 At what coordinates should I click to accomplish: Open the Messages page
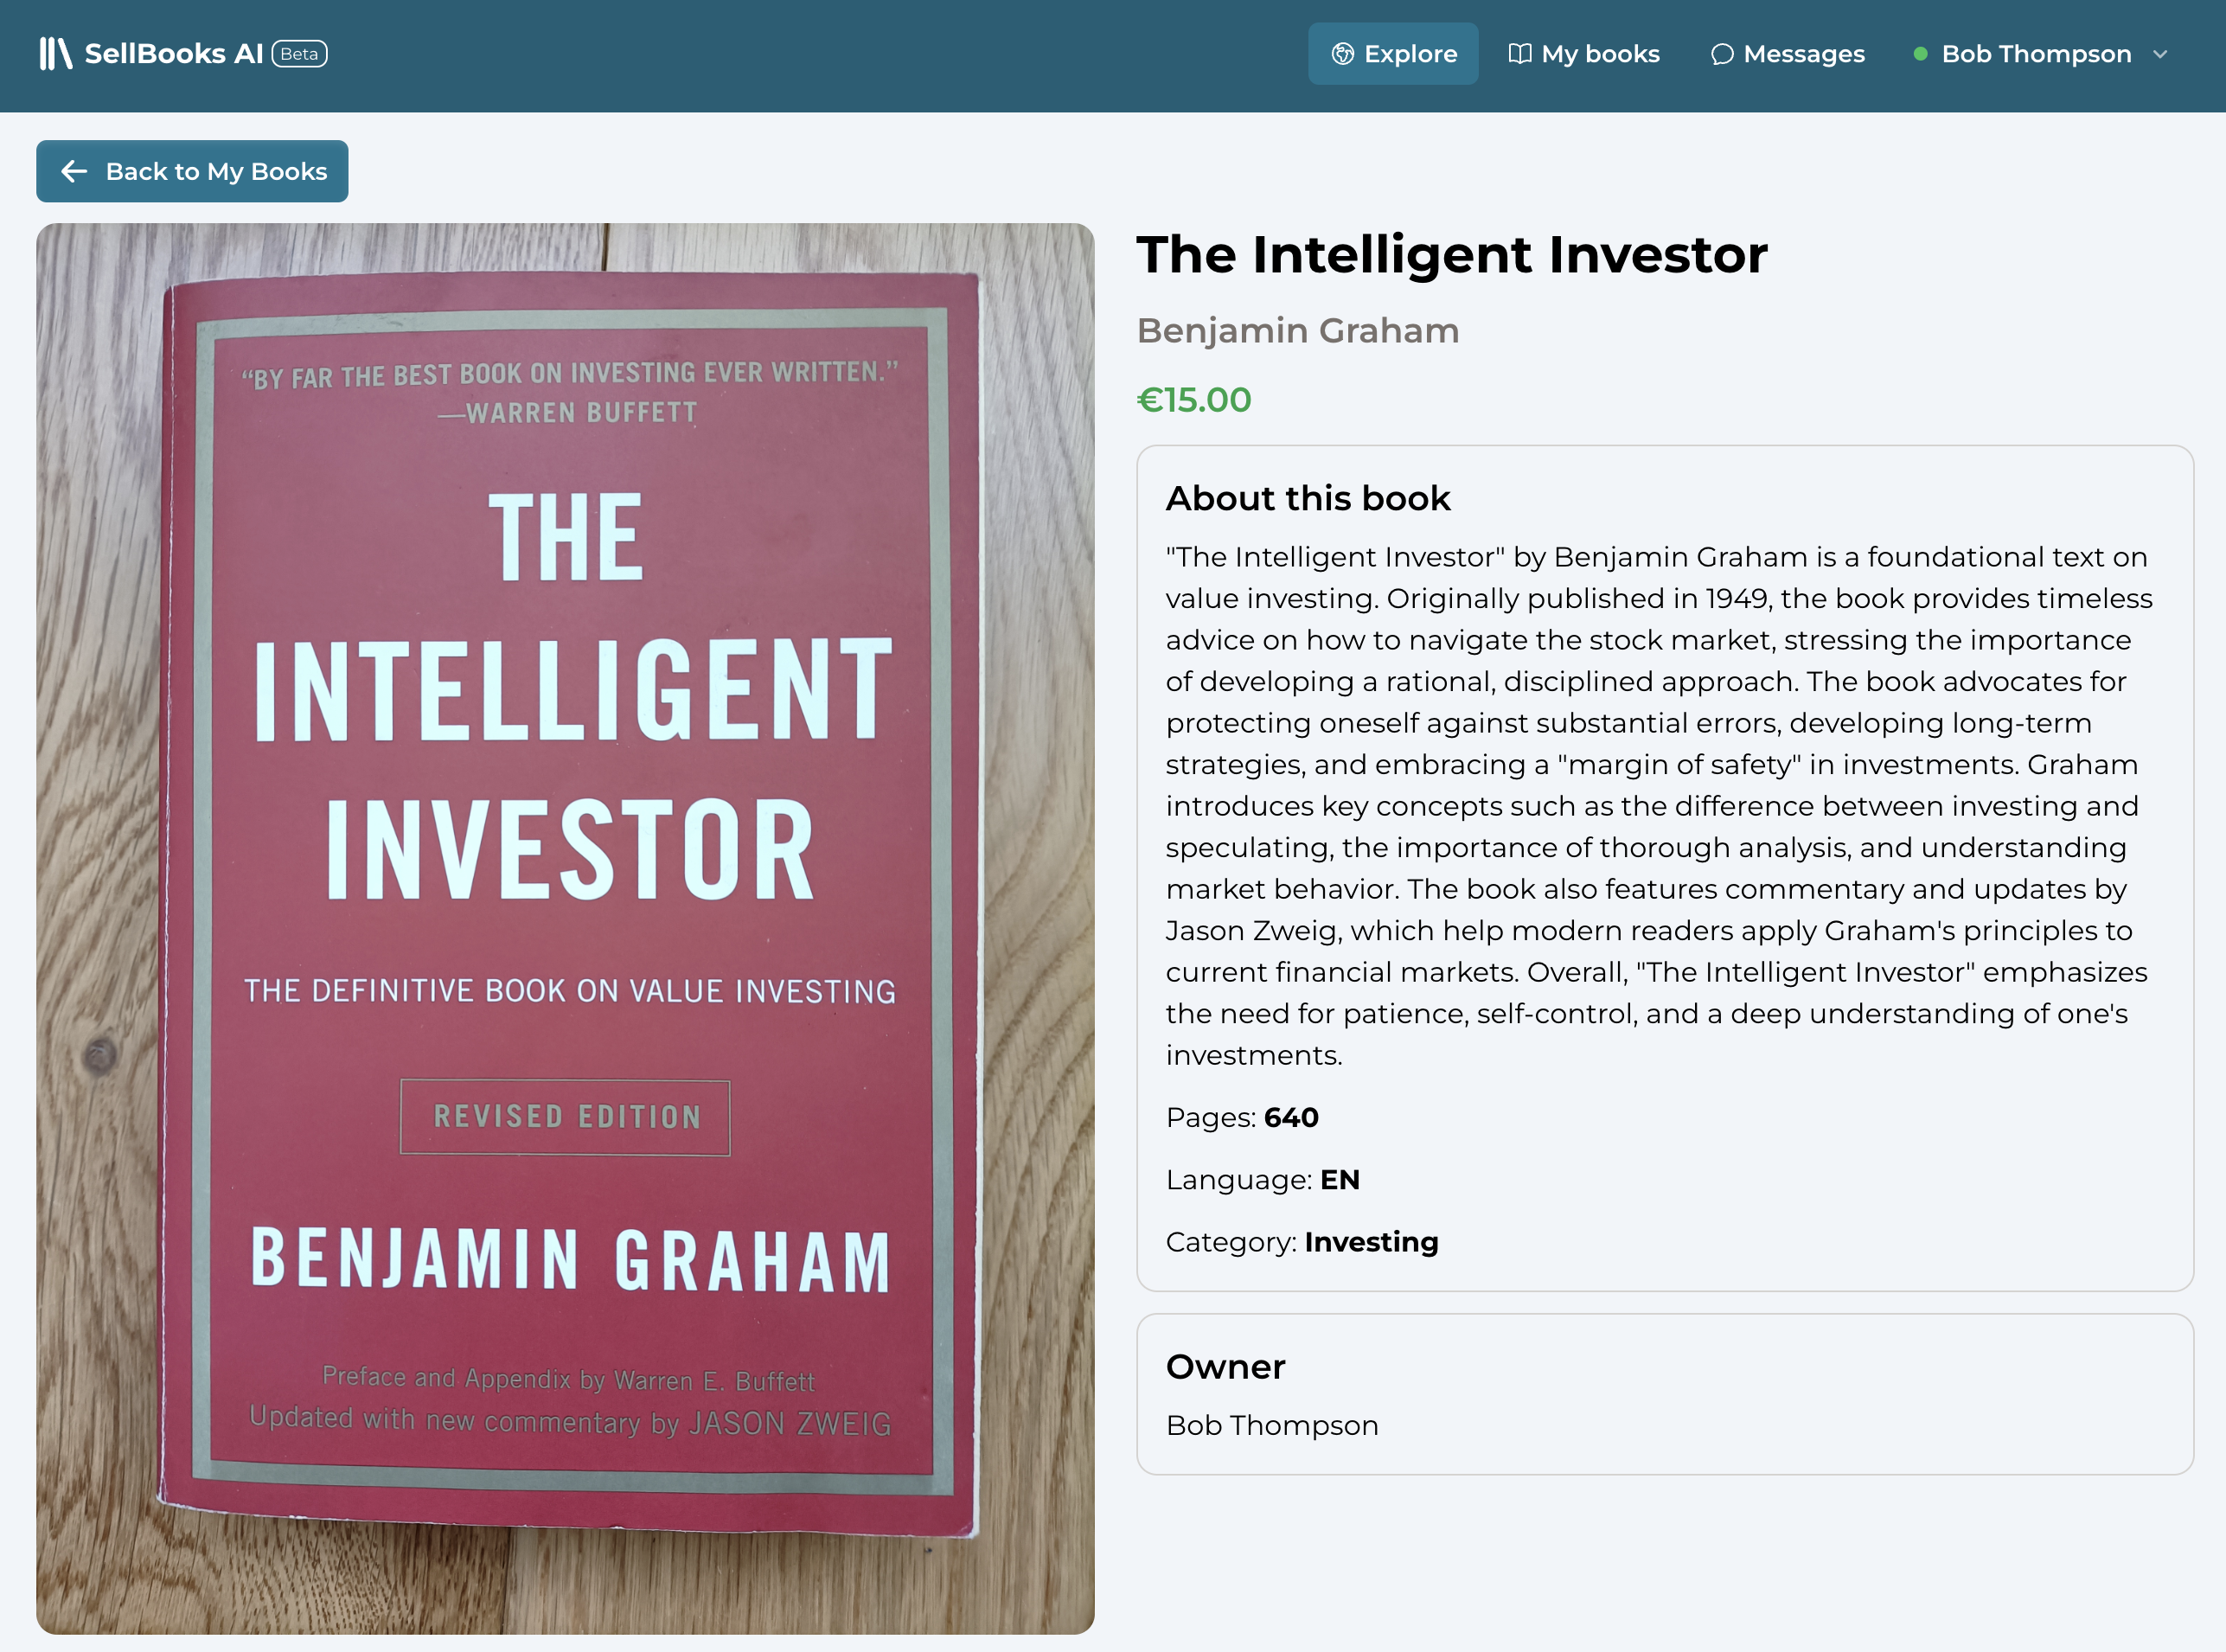1803,54
